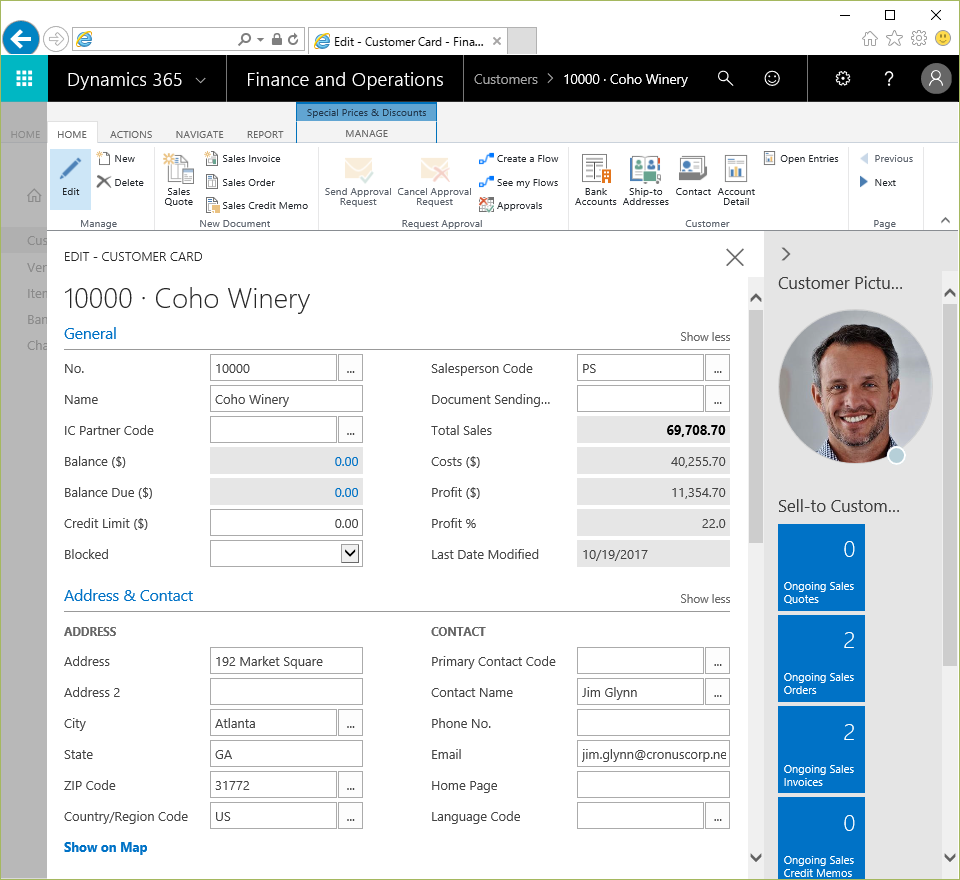Select the Edit - Customer Card browser tab
The image size is (960, 880).
click(x=408, y=41)
